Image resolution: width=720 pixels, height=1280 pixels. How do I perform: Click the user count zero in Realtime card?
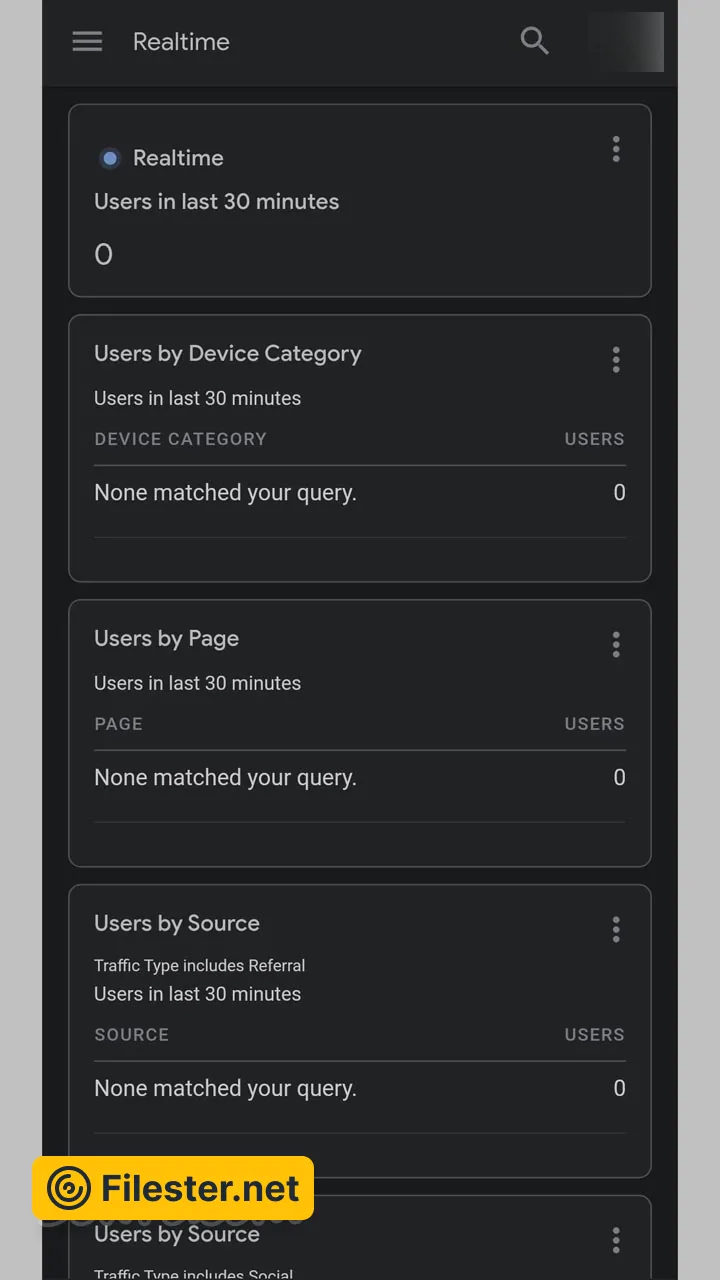103,255
